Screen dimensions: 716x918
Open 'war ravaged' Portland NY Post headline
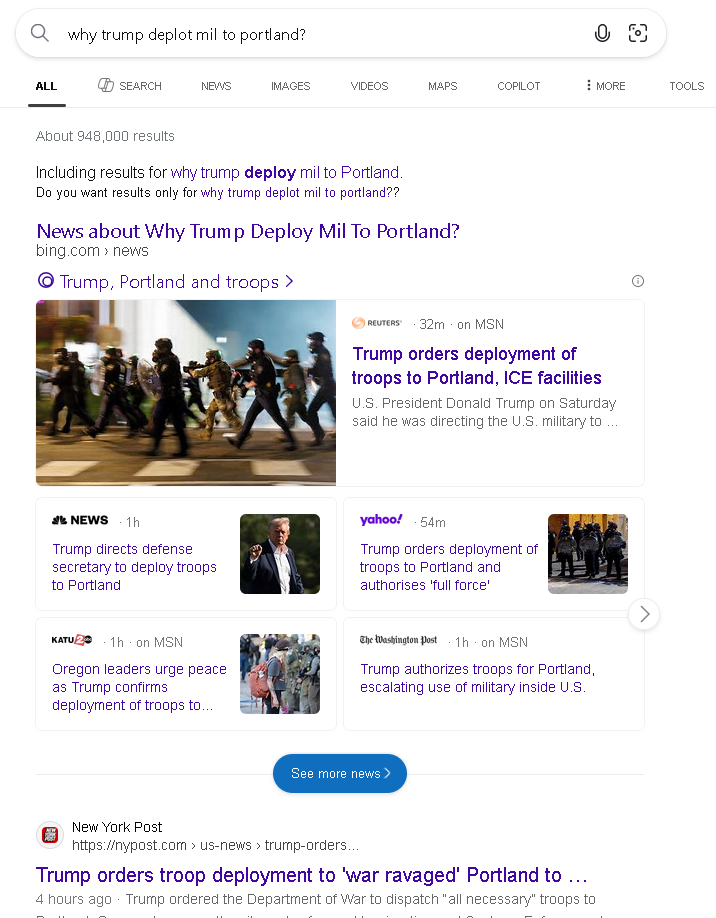pos(311,875)
